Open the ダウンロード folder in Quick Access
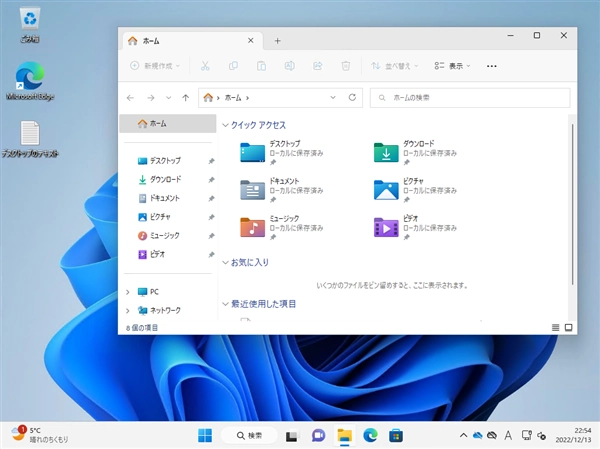The height and width of the screenshot is (449, 600). 416,152
